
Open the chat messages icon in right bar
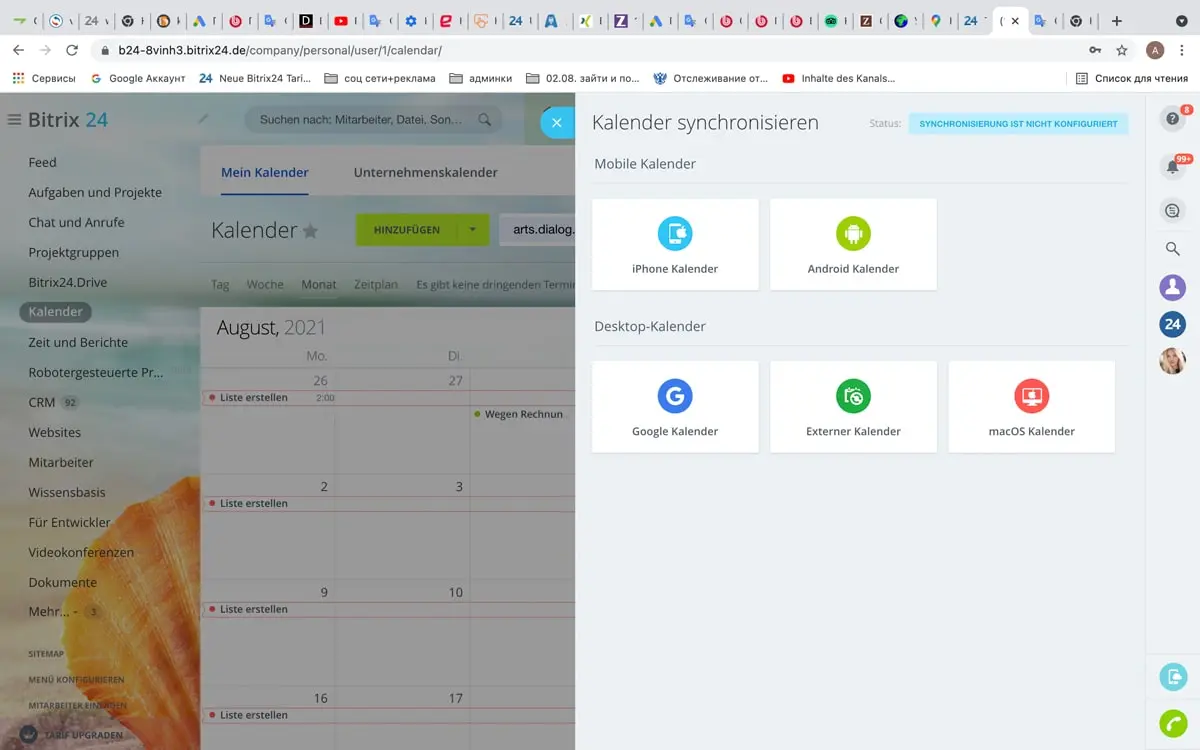(1172, 210)
